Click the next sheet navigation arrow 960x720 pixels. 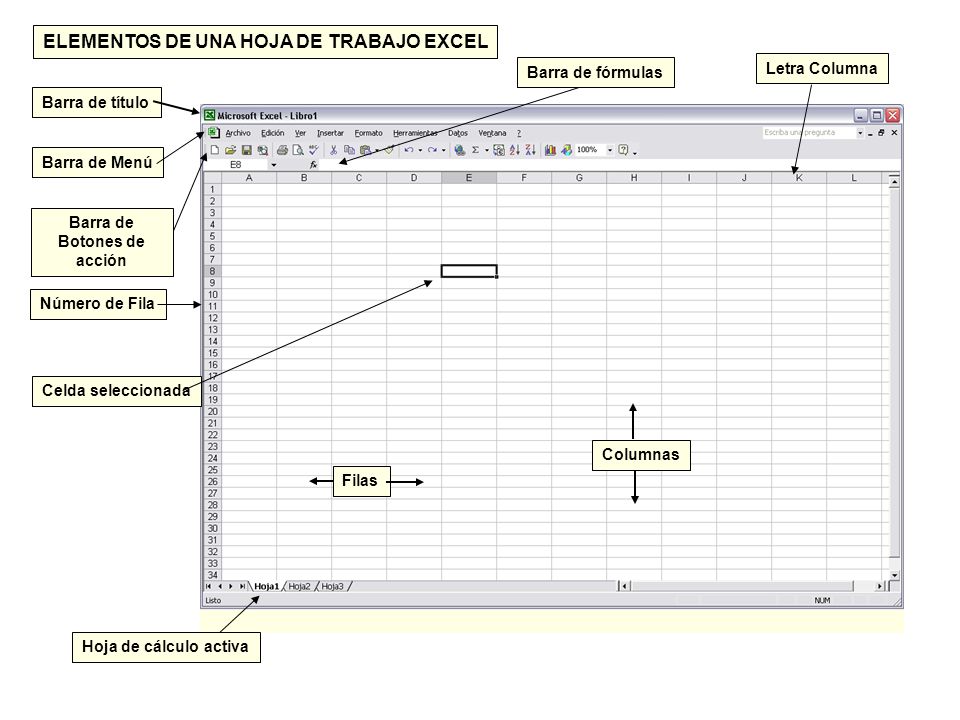[231, 586]
